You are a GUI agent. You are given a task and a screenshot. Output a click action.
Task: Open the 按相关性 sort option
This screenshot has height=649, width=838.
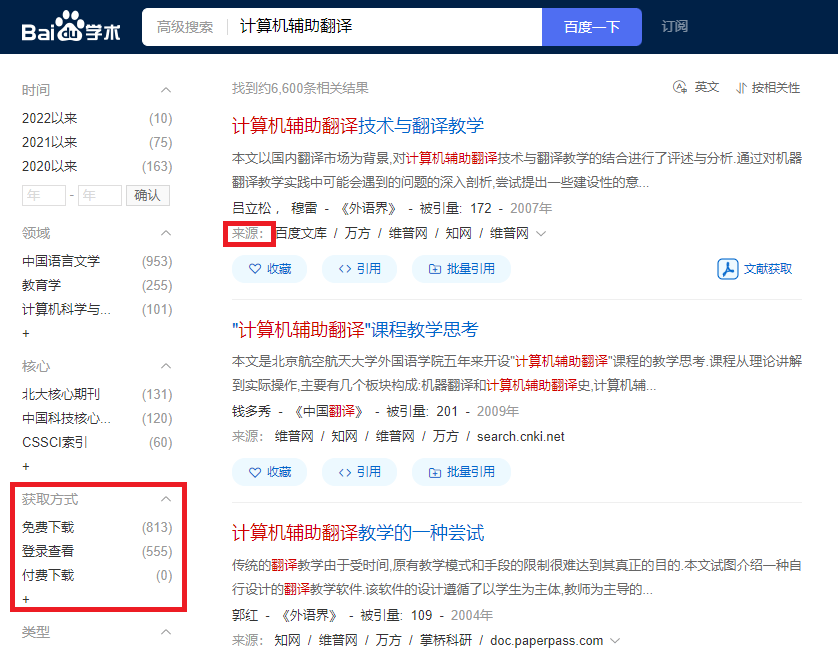click(x=768, y=88)
